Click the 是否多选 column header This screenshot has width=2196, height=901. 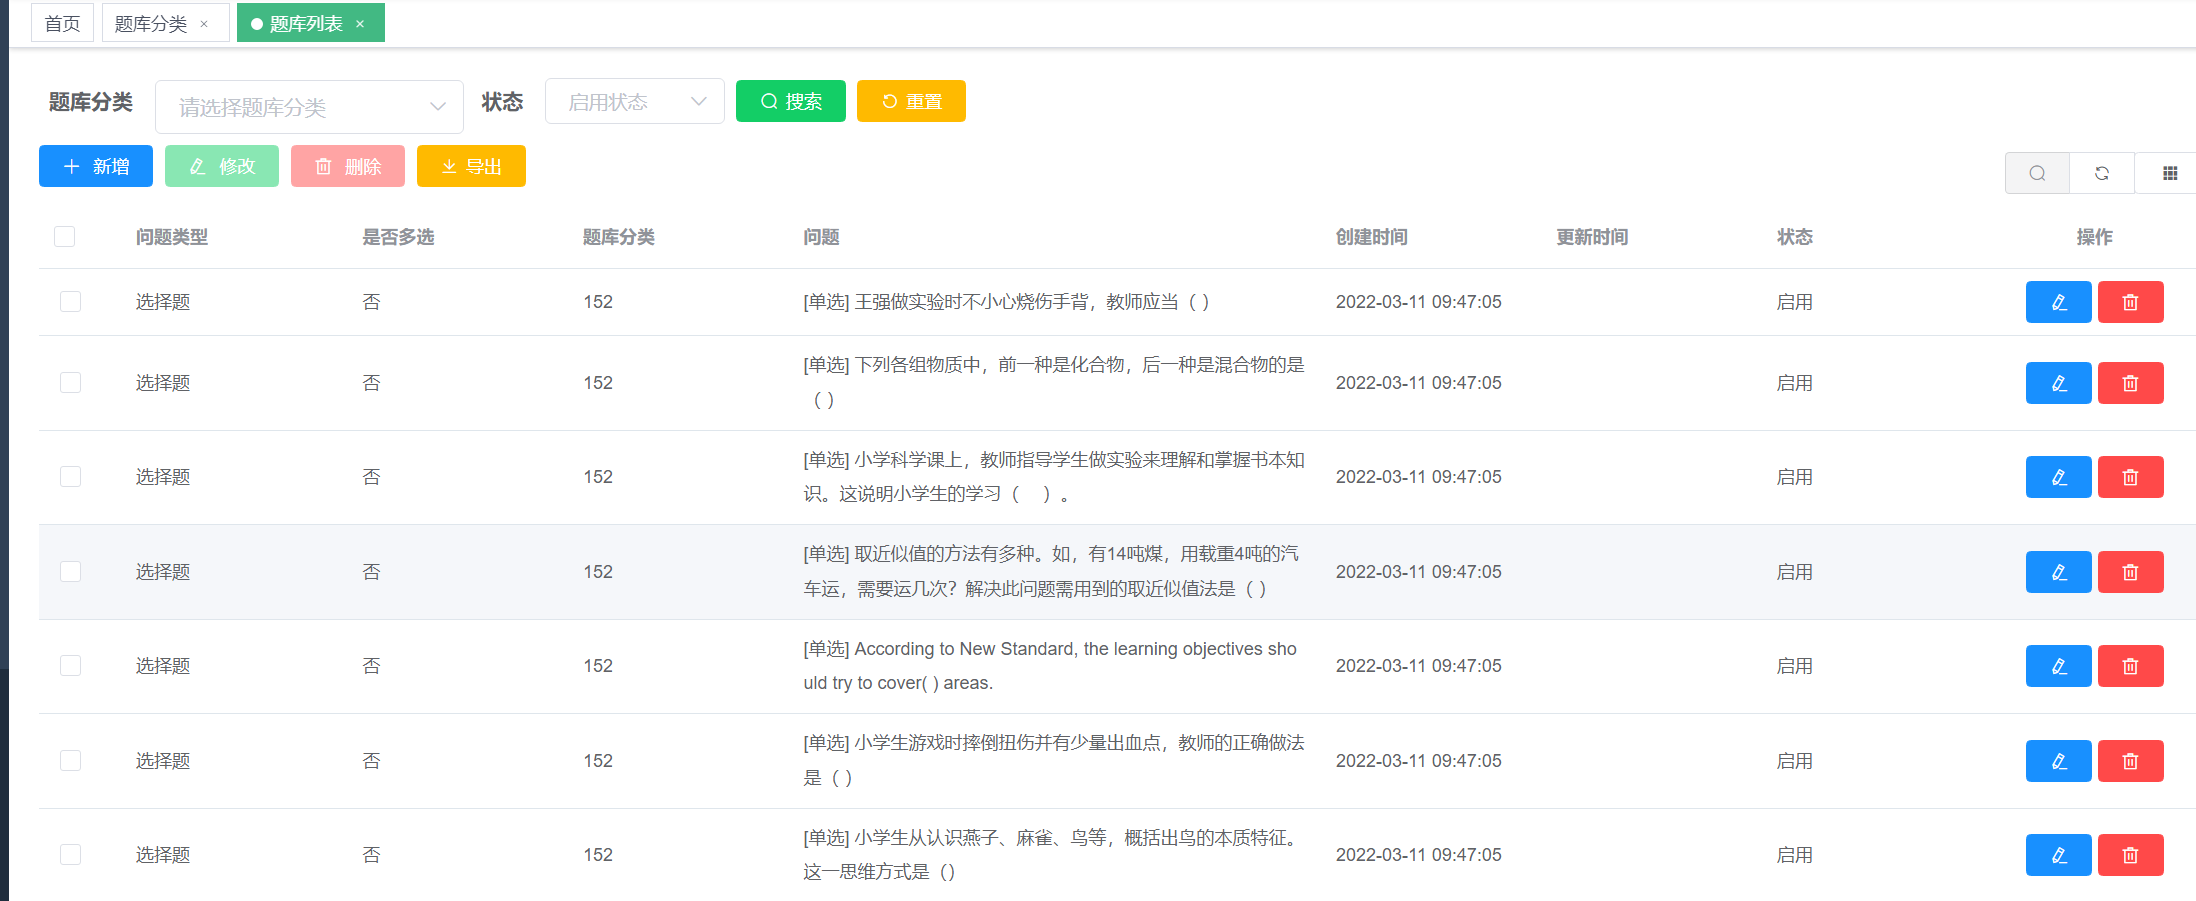tap(398, 237)
